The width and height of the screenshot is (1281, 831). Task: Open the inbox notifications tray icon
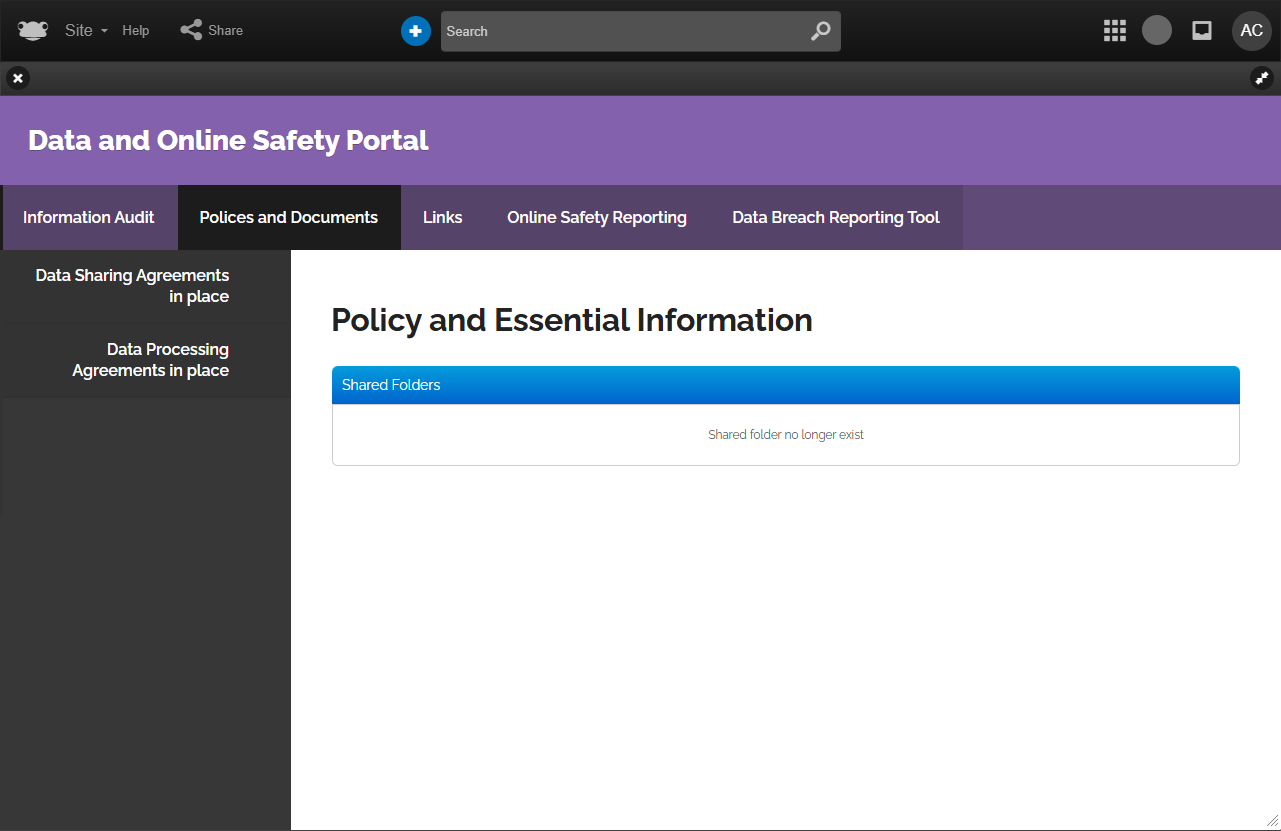[x=1202, y=31]
